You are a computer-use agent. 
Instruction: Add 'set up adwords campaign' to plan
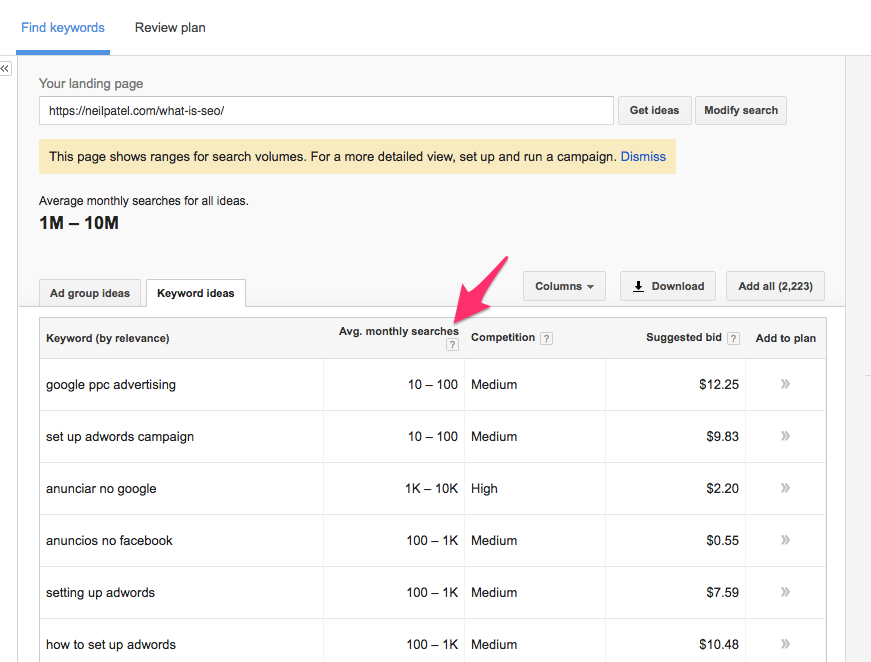[785, 436]
